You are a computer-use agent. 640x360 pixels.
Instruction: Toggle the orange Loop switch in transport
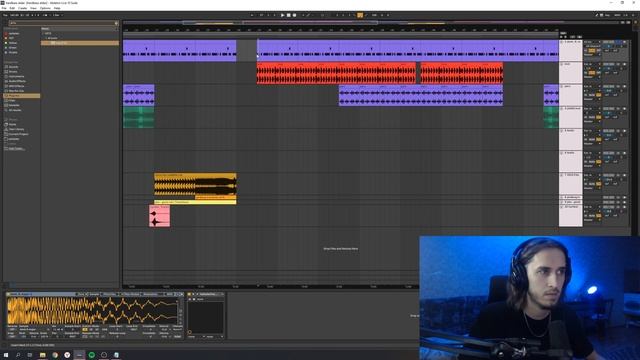coord(360,15)
